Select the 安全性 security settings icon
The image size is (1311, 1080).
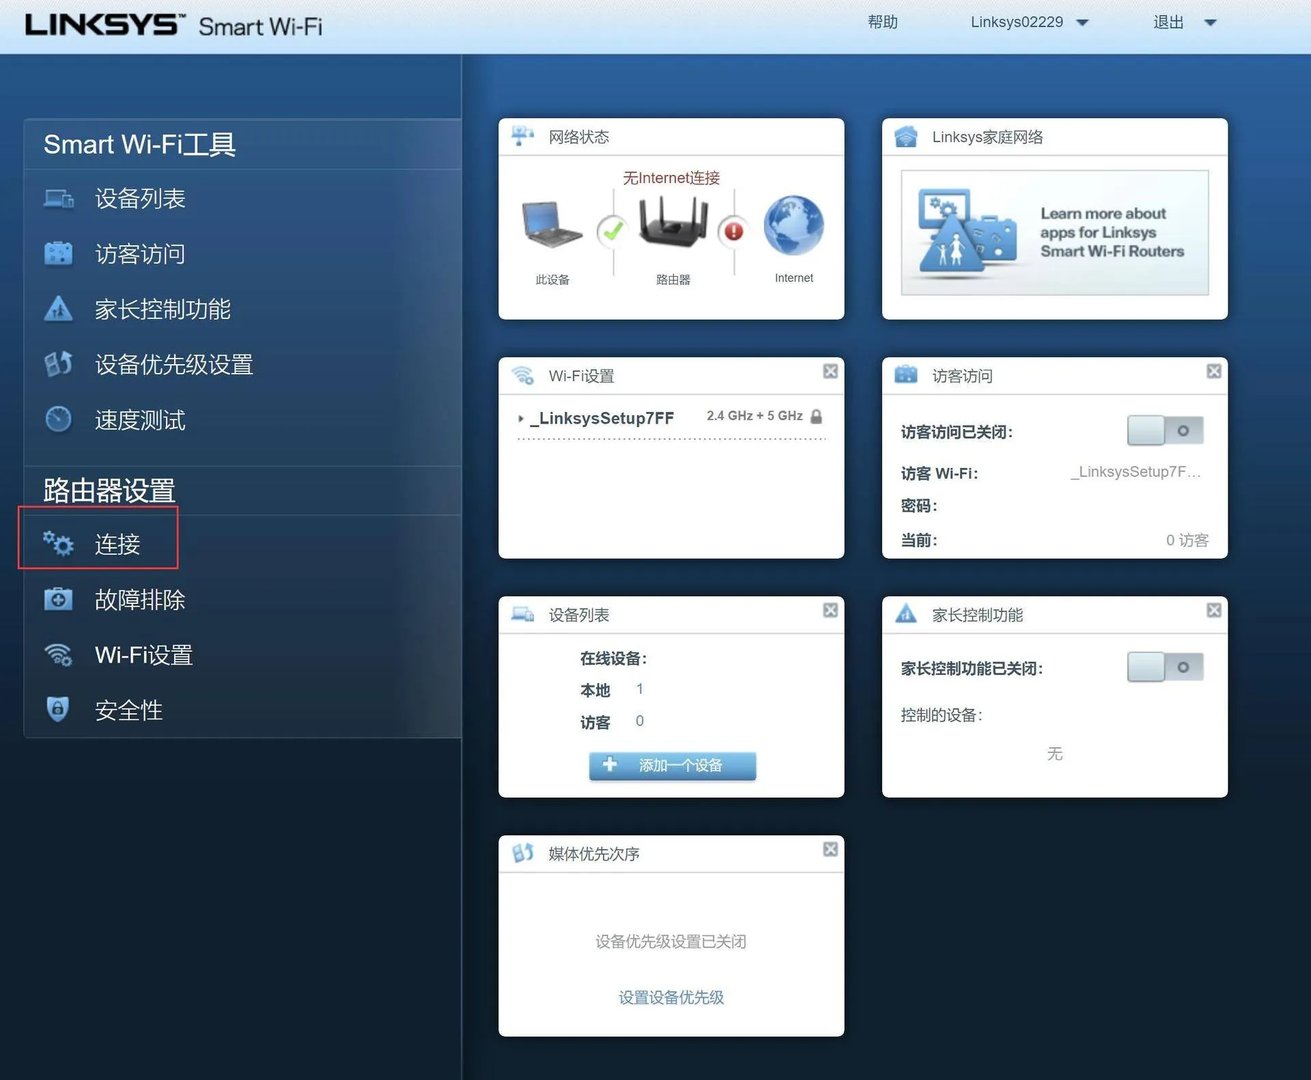58,709
